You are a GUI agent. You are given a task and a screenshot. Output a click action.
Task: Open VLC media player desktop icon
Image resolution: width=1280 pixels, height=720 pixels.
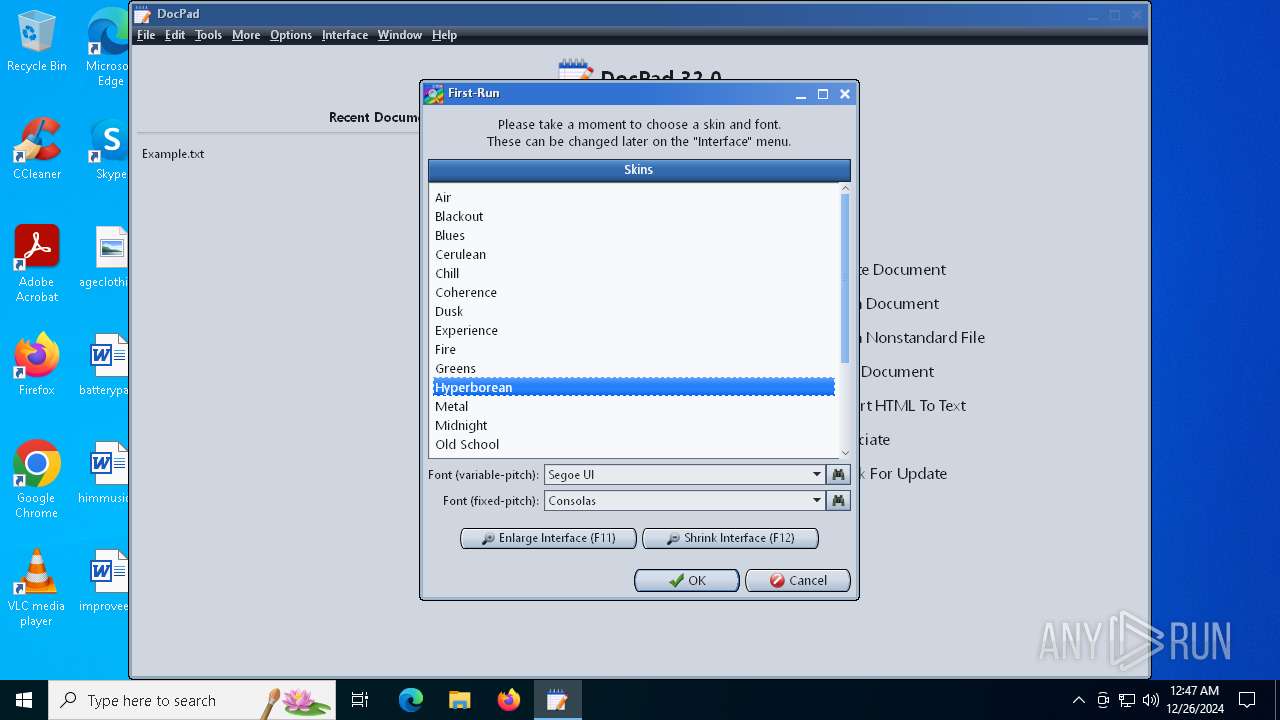(37, 588)
